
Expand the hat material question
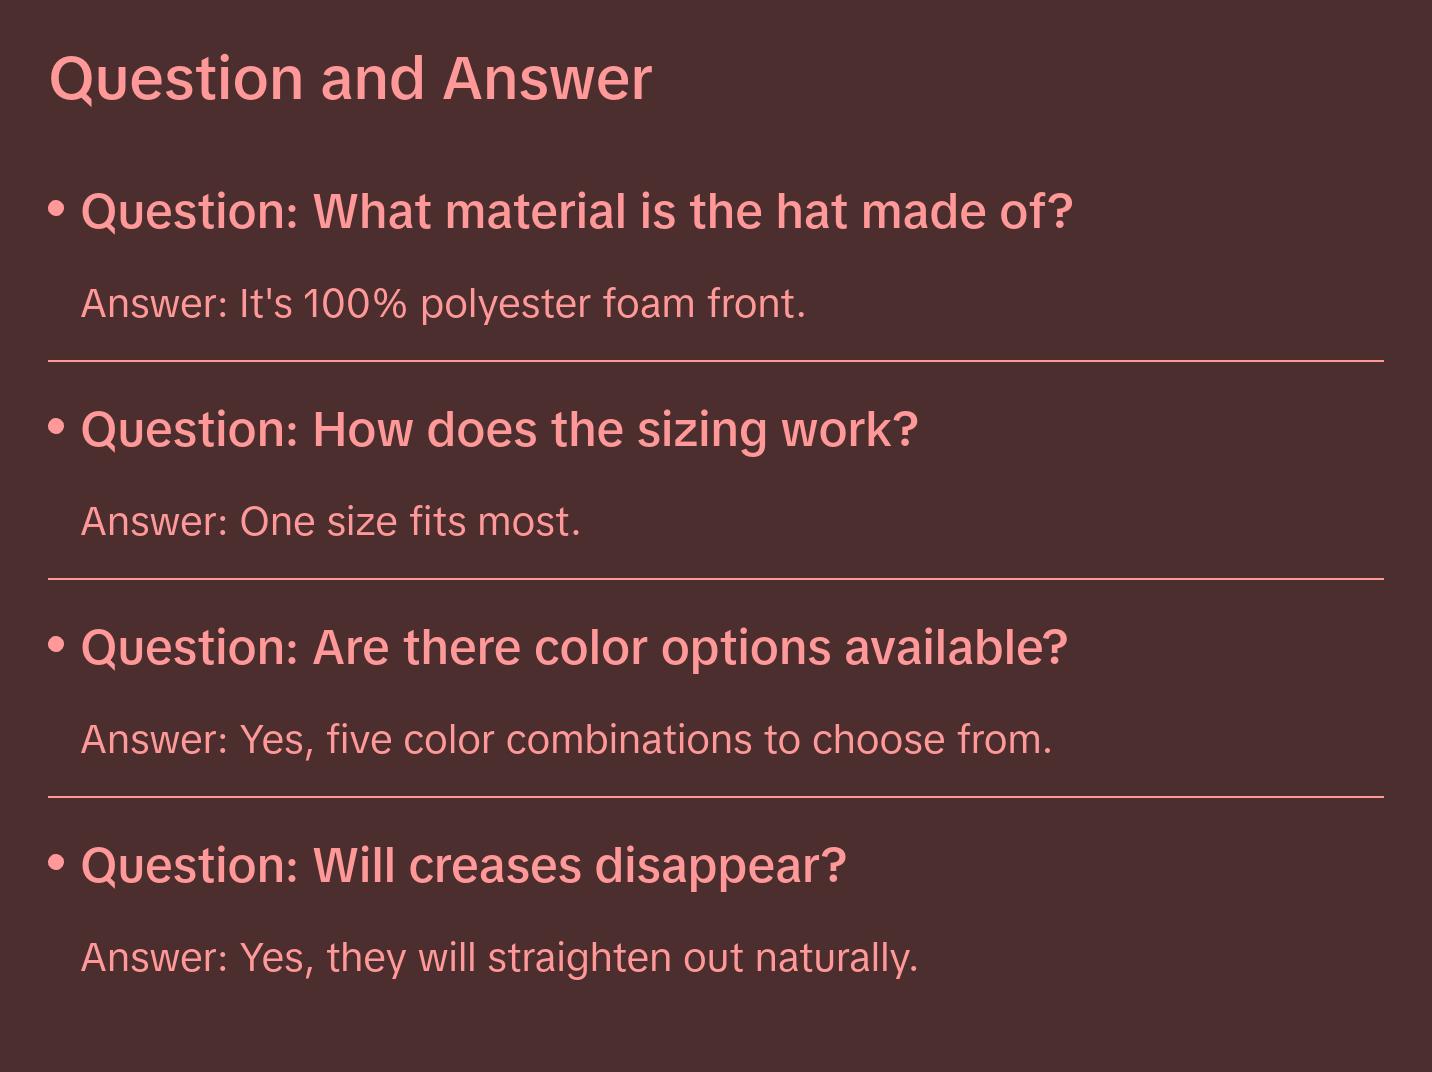click(576, 212)
